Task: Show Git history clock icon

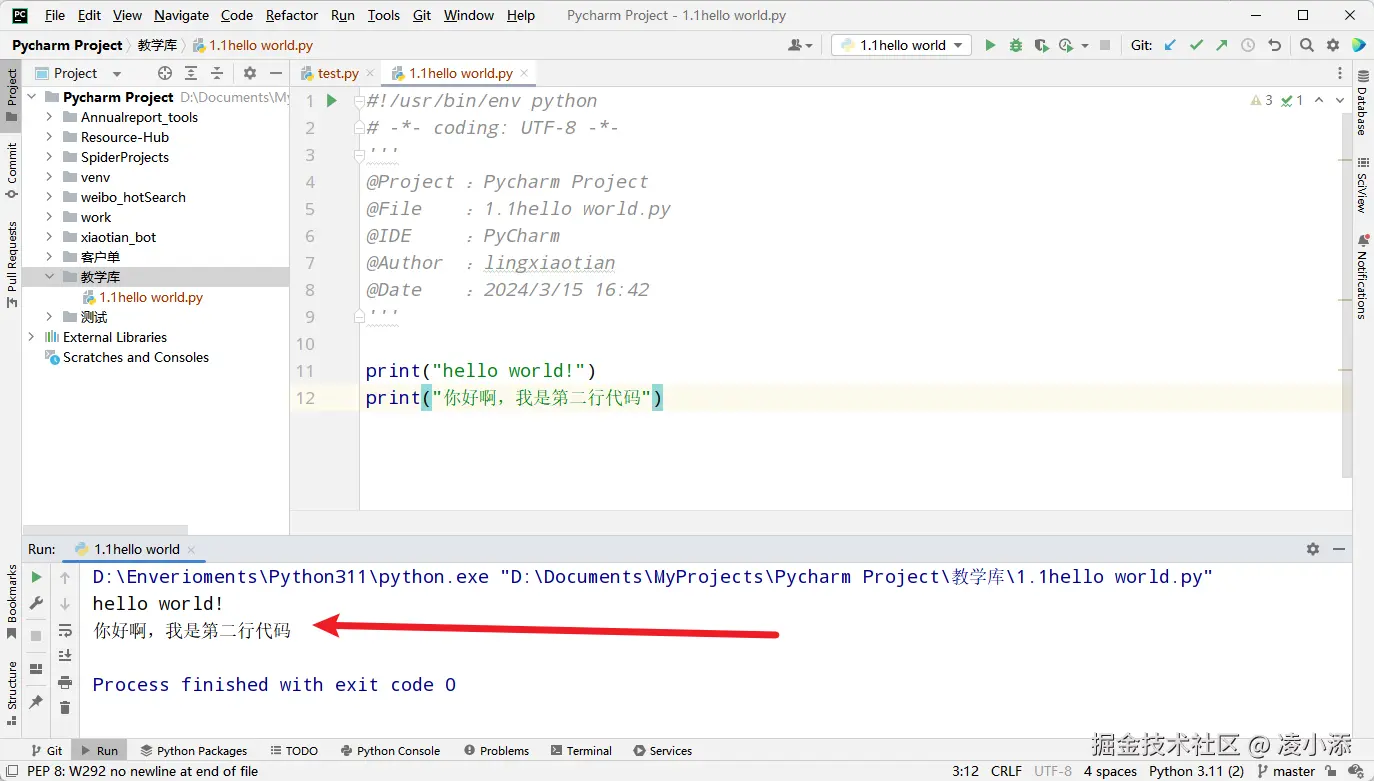Action: 1248,45
